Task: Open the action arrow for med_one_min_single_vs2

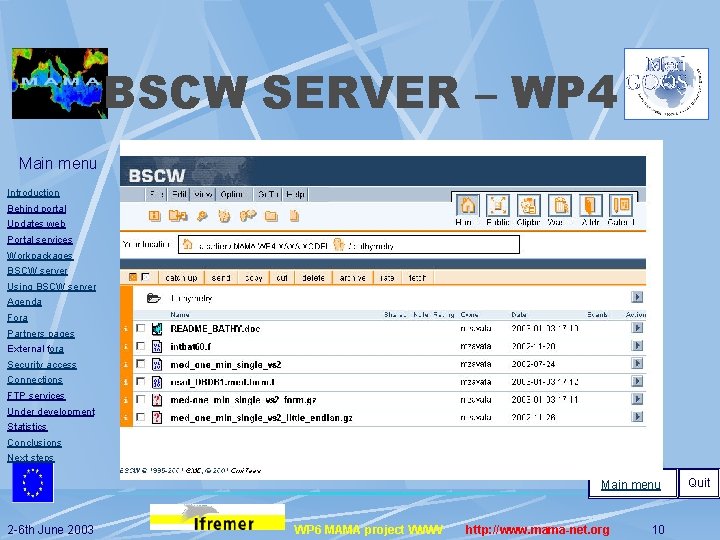Action: [x=636, y=363]
